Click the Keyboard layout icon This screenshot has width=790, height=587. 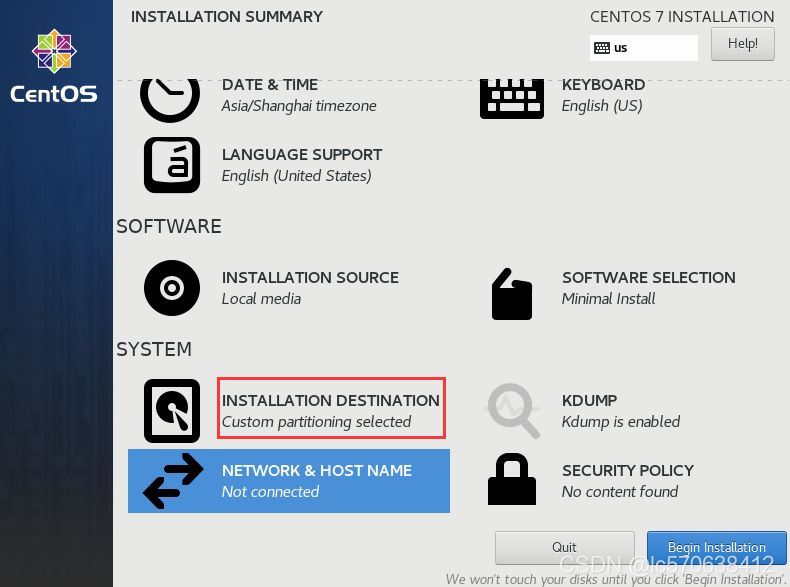[512, 99]
